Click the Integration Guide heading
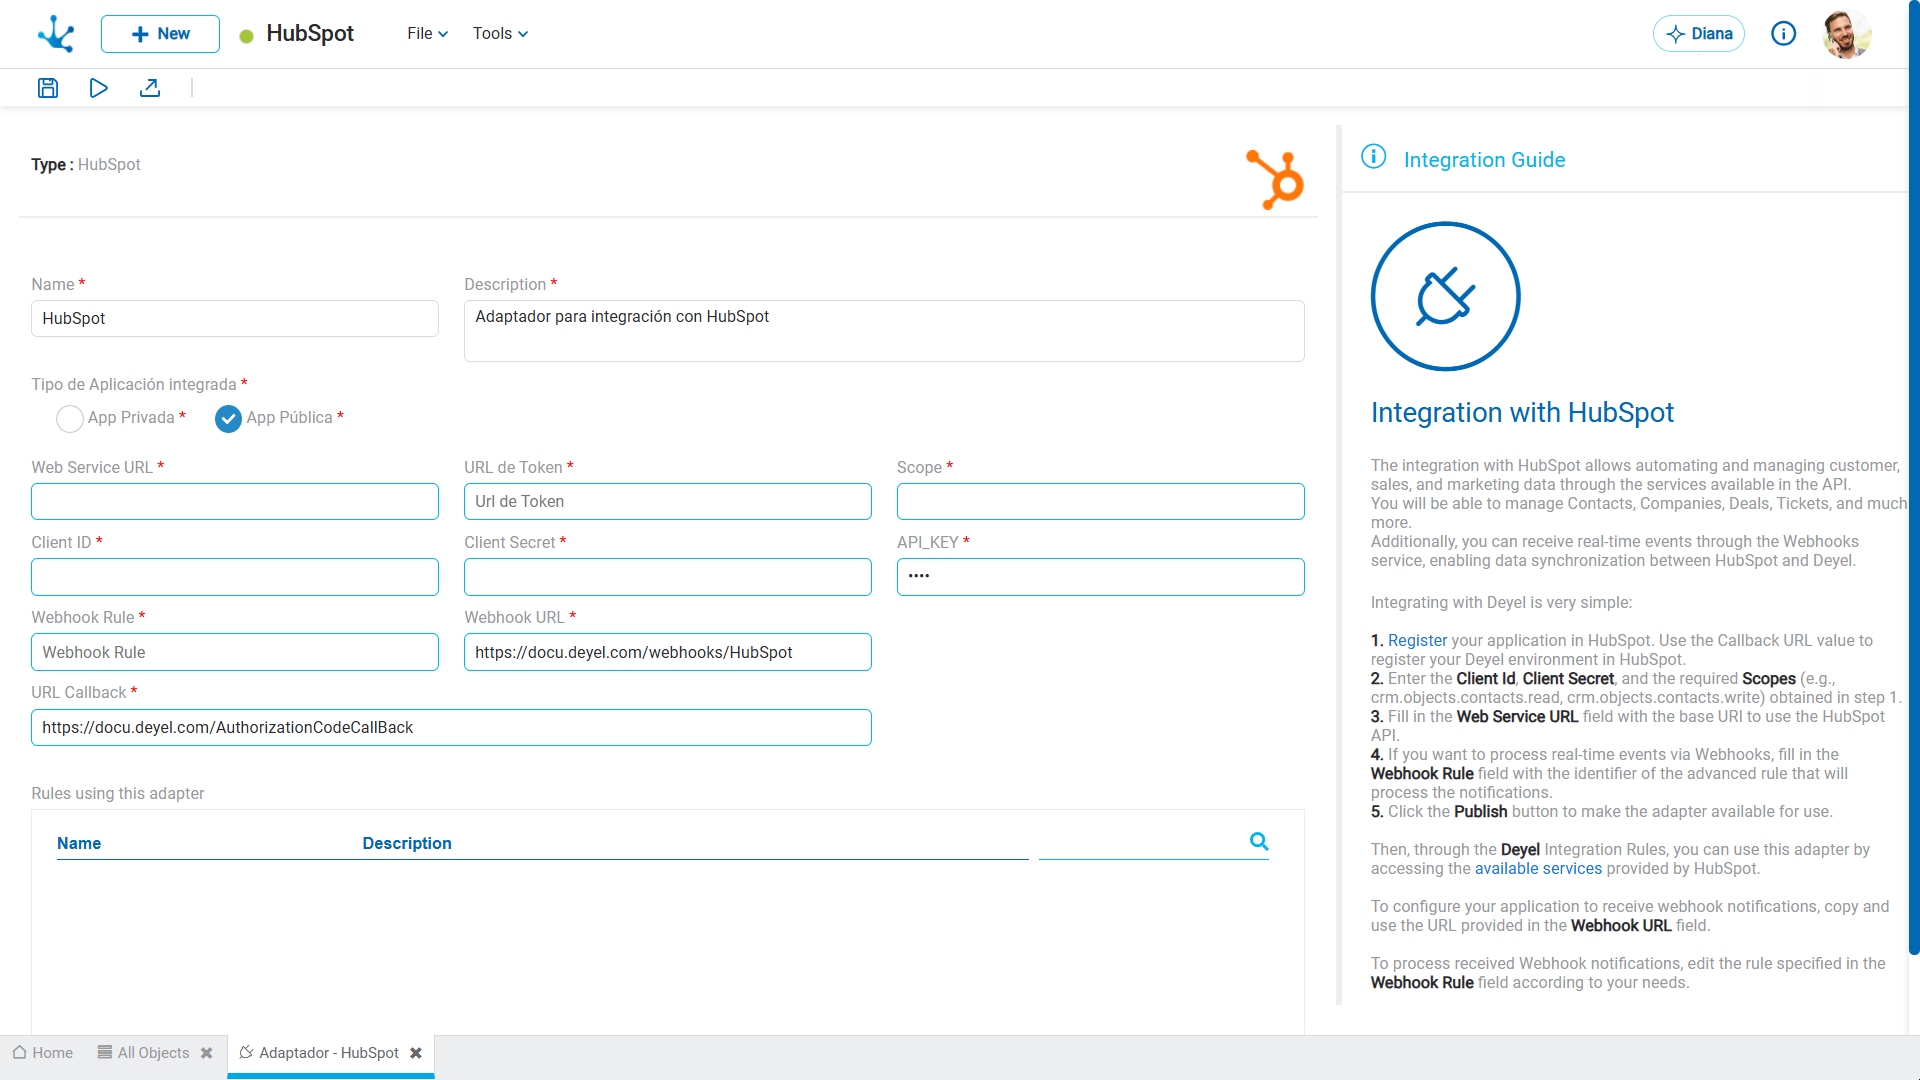 tap(1484, 160)
